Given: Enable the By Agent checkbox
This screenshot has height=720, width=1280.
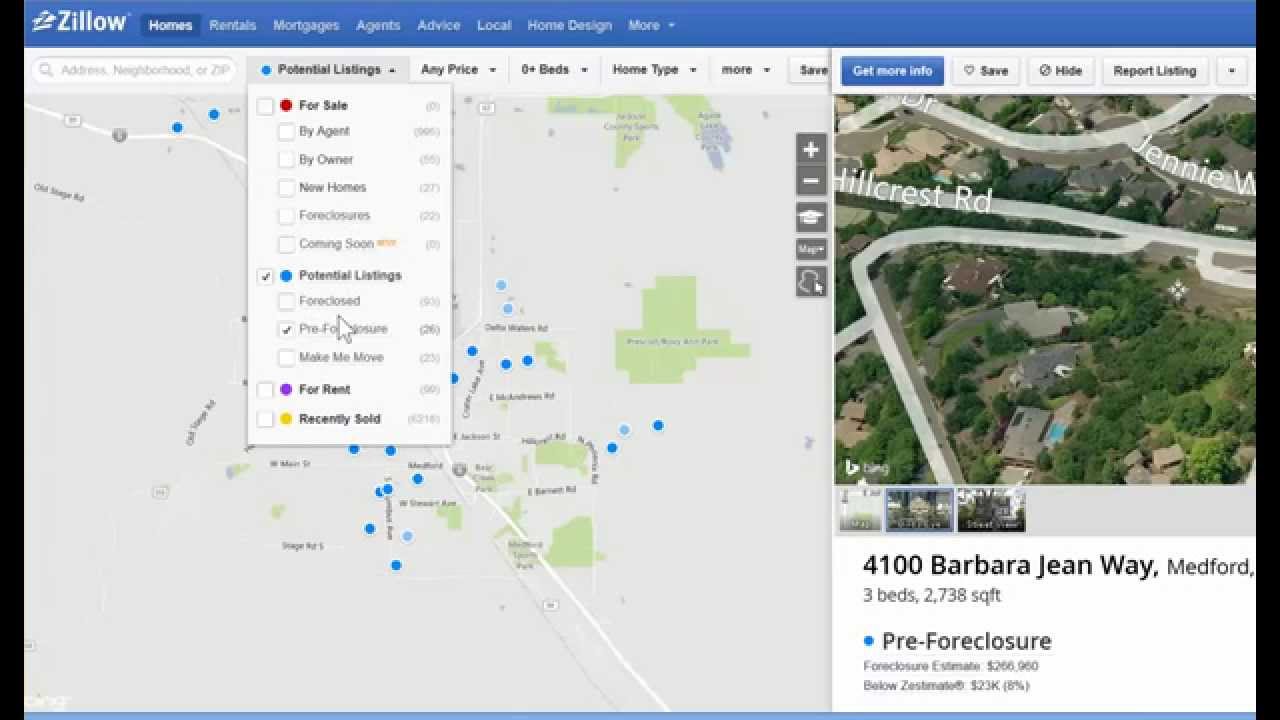Looking at the screenshot, I should (286, 131).
